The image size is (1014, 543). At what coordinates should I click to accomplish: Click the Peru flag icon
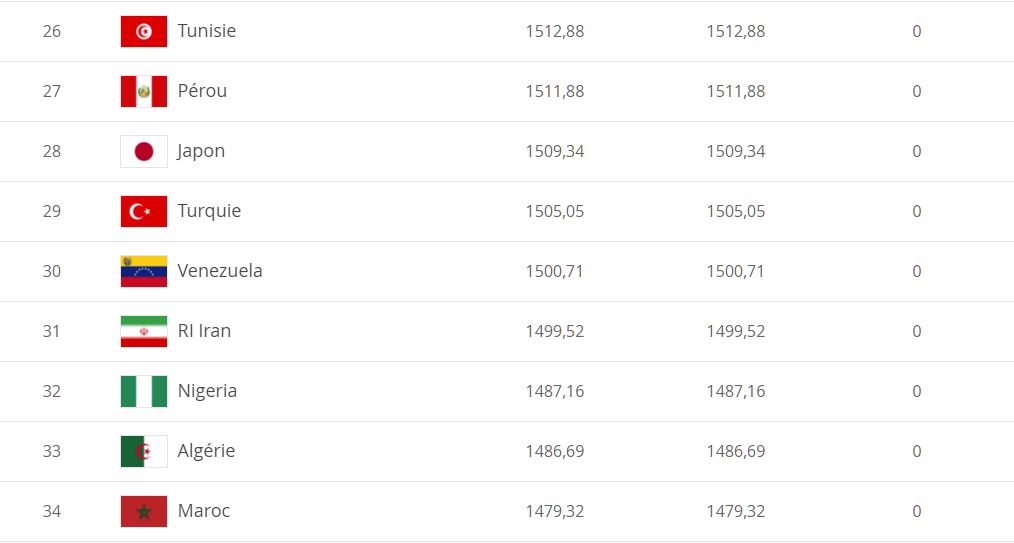(x=144, y=91)
